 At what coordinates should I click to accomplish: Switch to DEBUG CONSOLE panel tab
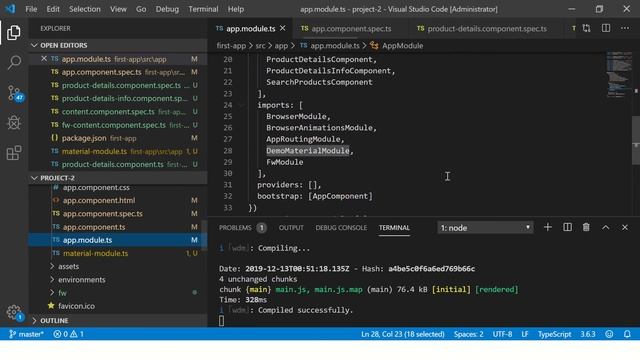coord(341,227)
